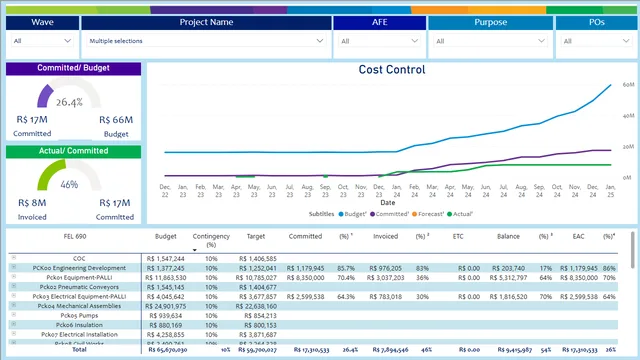Click committed cell R$ 8,350,000 in Pck01 row
The image size is (640, 360).
pos(305,278)
